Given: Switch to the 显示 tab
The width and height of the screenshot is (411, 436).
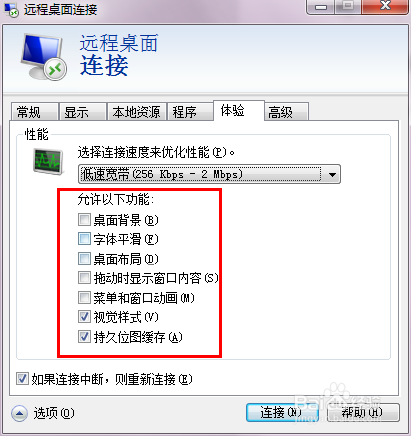Looking at the screenshot, I should pyautogui.click(x=83, y=111).
